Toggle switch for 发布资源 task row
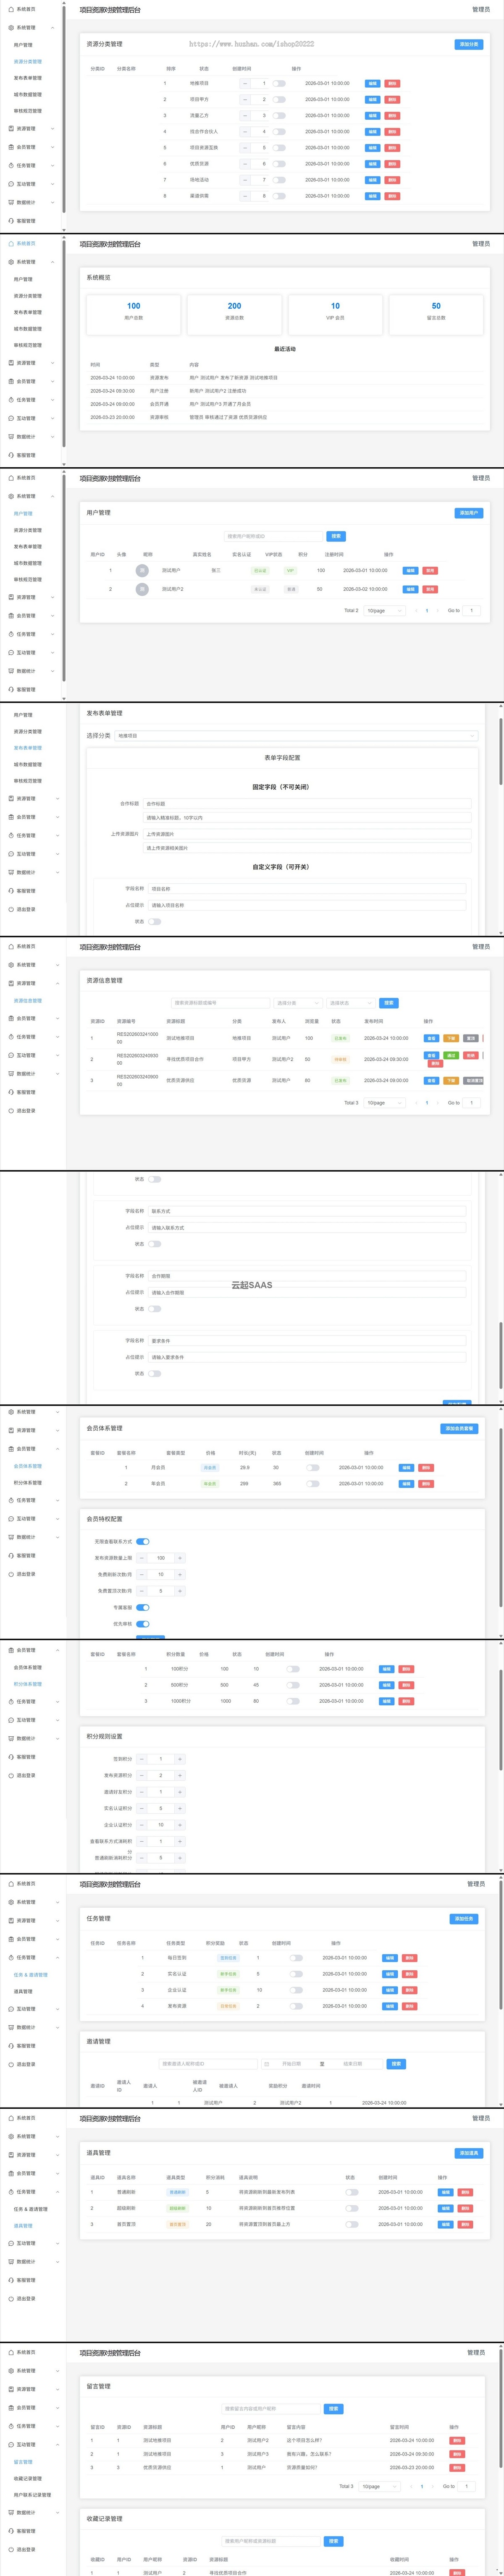The width and height of the screenshot is (504, 2576). [297, 2006]
